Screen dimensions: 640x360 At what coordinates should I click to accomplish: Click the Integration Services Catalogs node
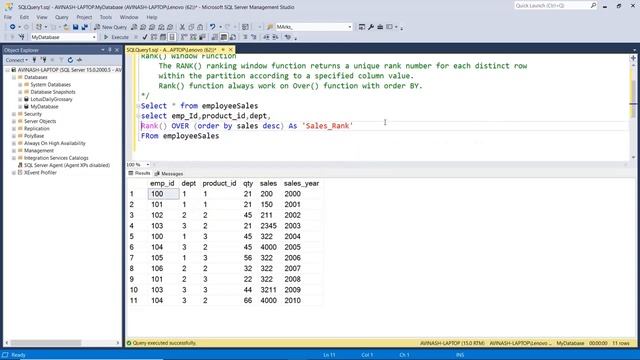click(x=56, y=158)
